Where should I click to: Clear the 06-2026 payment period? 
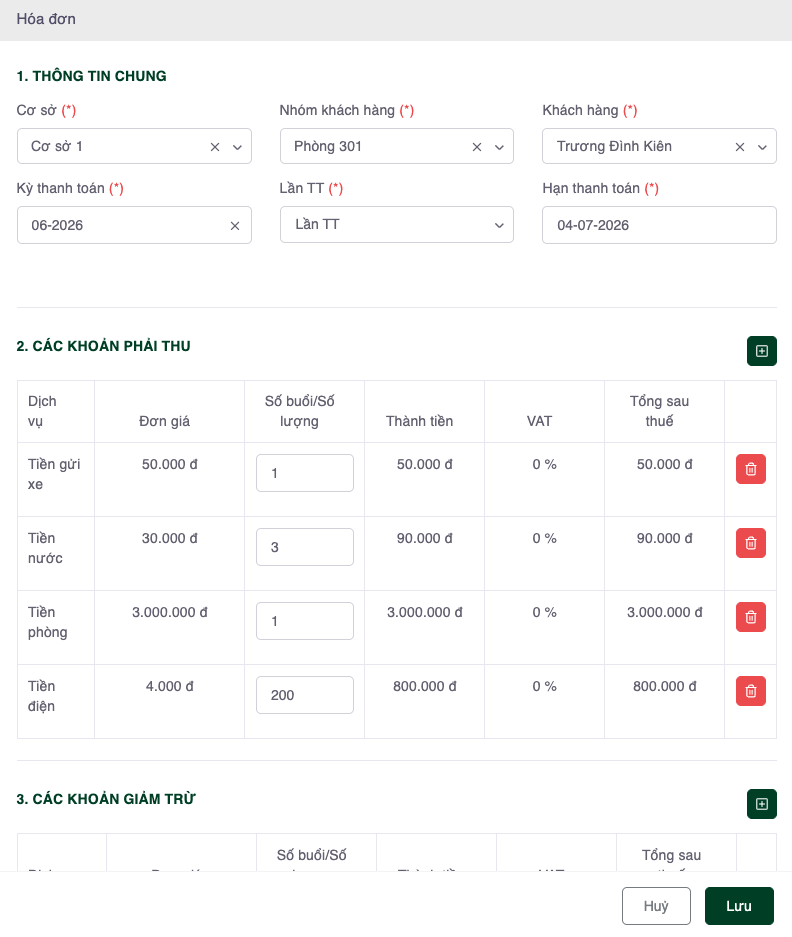click(x=235, y=226)
